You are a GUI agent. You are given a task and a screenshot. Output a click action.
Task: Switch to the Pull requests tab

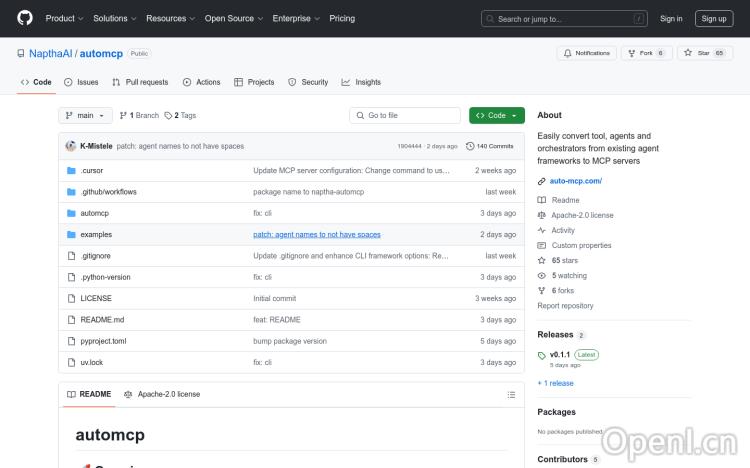(140, 82)
